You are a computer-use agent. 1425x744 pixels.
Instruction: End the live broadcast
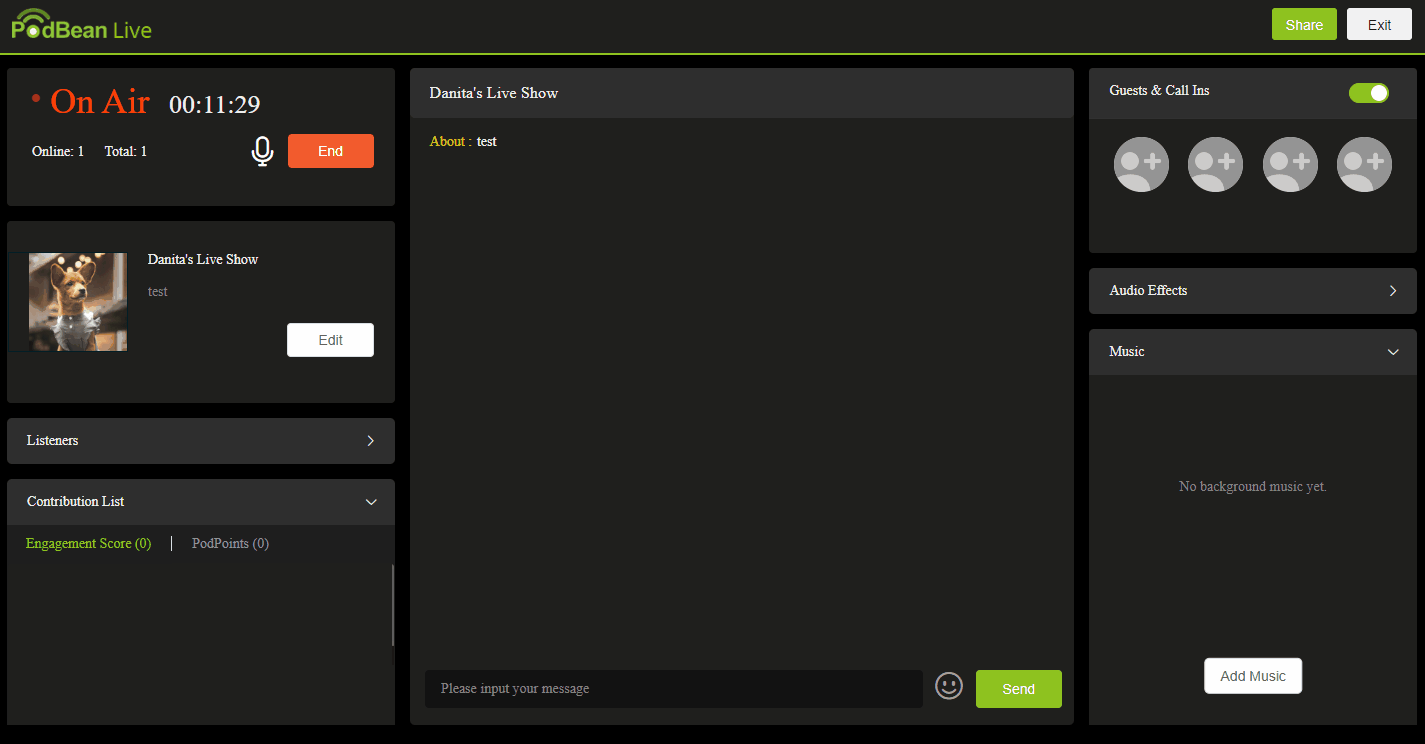point(330,151)
